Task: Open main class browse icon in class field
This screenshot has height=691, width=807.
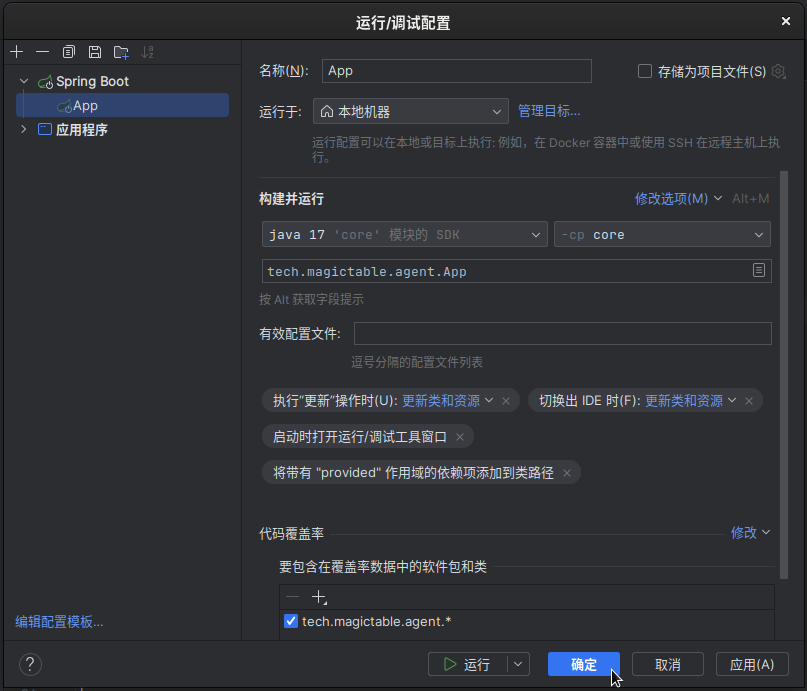Action: point(759,271)
